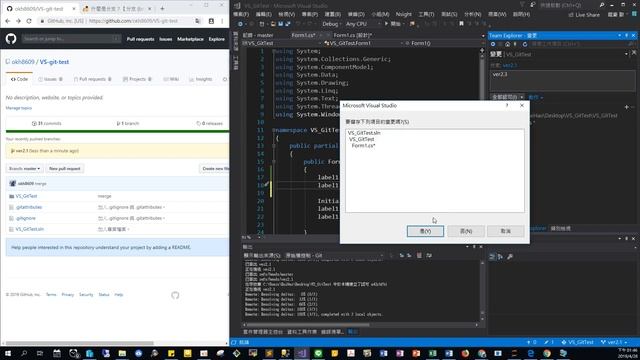
Task: Switch to the second Chrome tab
Action: coord(116,8)
